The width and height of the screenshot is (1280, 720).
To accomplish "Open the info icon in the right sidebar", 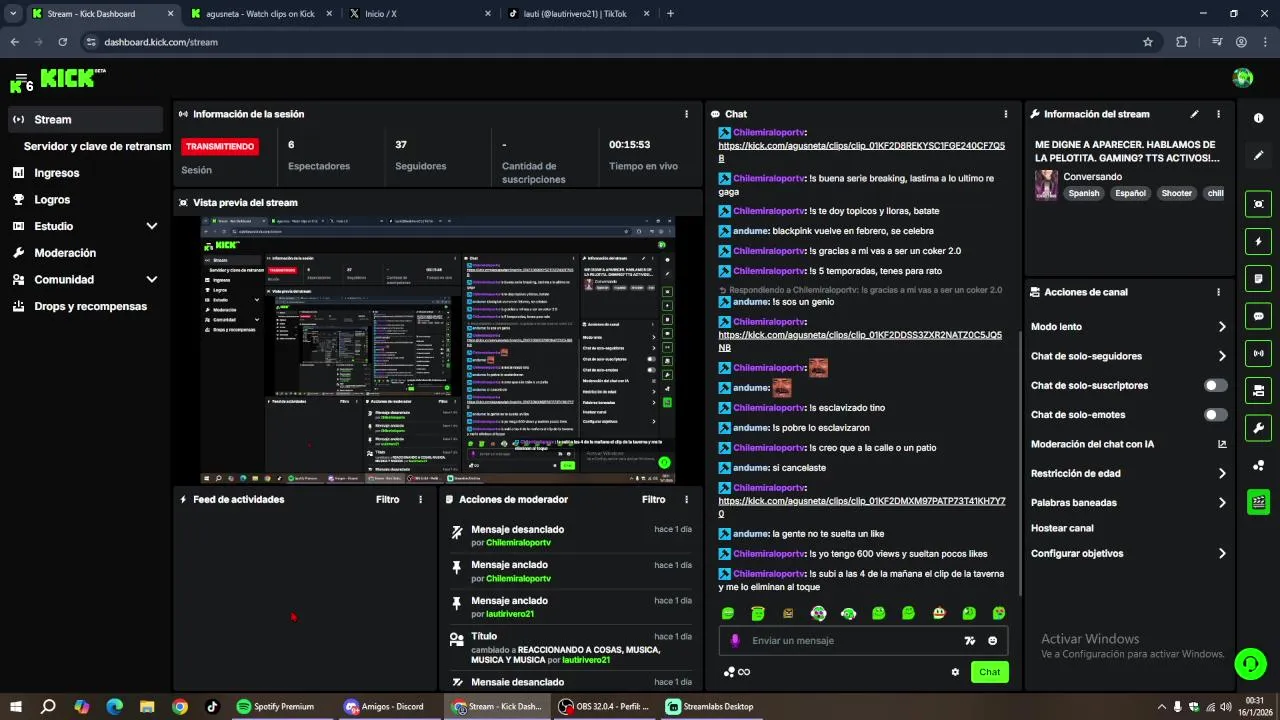I will [x=1258, y=118].
